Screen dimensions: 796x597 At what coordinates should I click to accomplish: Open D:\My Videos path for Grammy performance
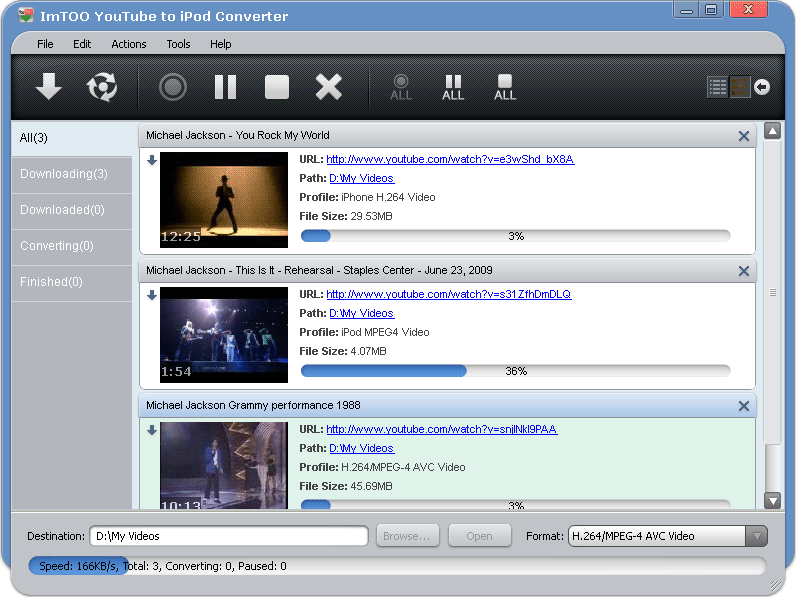tap(361, 449)
